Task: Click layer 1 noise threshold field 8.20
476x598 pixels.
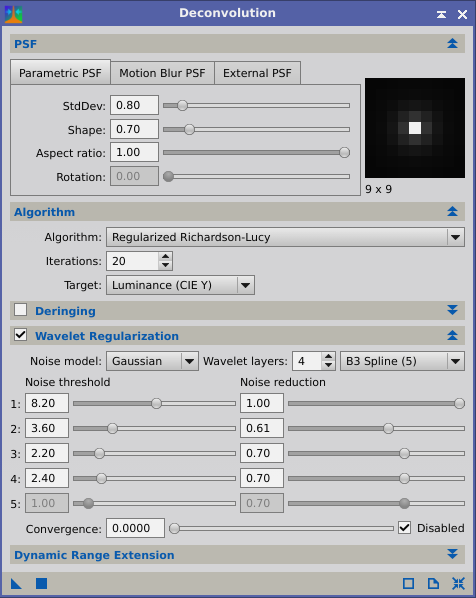Action: click(x=47, y=403)
